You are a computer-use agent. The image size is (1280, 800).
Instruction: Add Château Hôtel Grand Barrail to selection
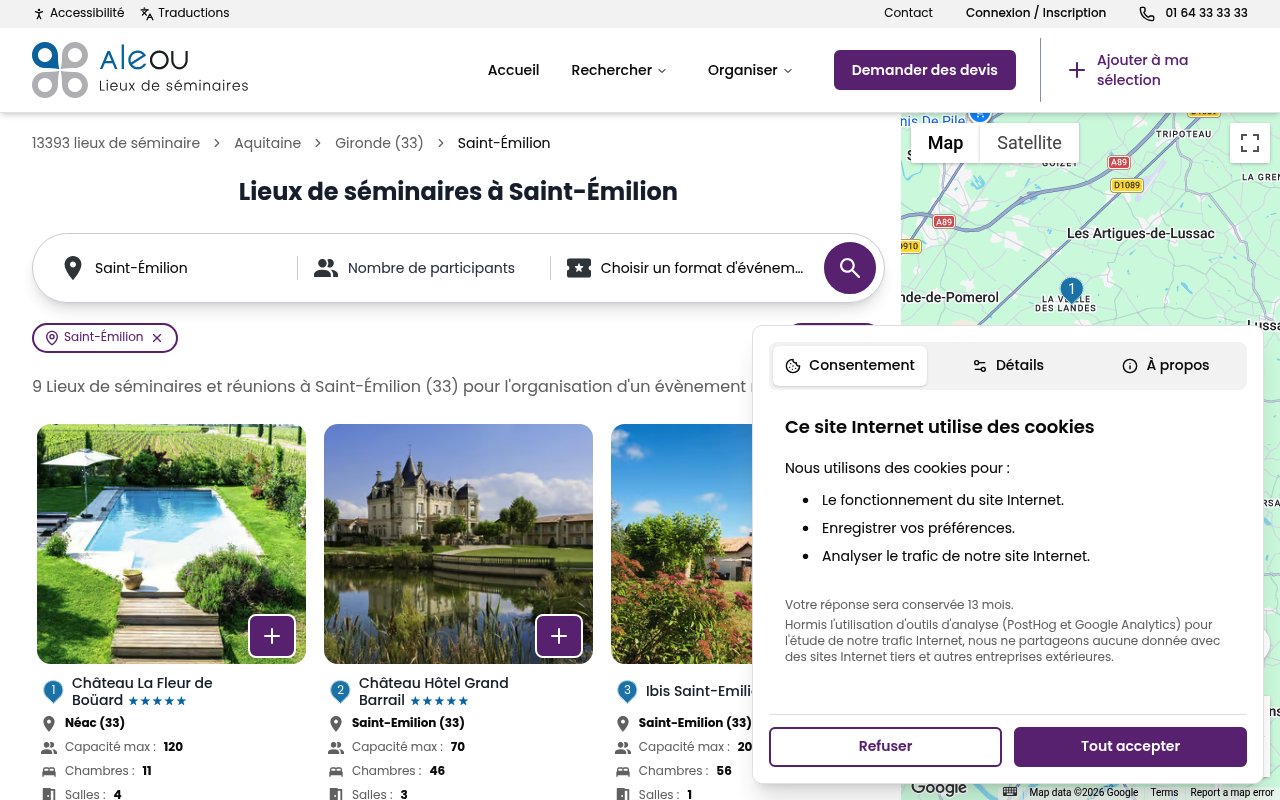tap(559, 636)
